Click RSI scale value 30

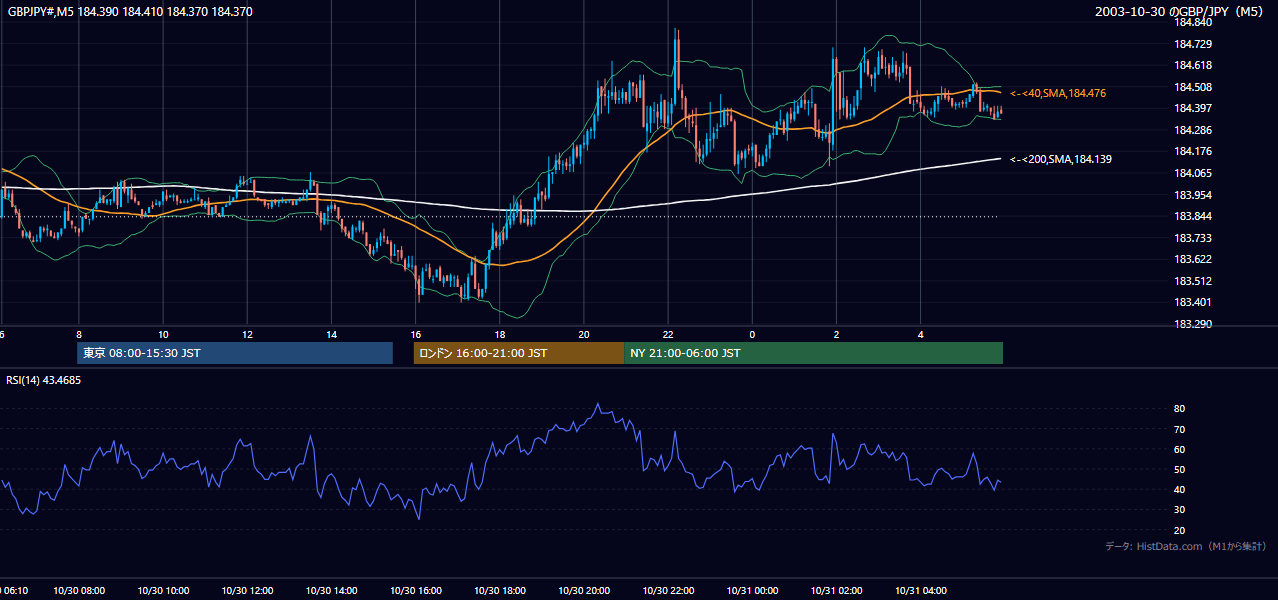coord(1179,510)
